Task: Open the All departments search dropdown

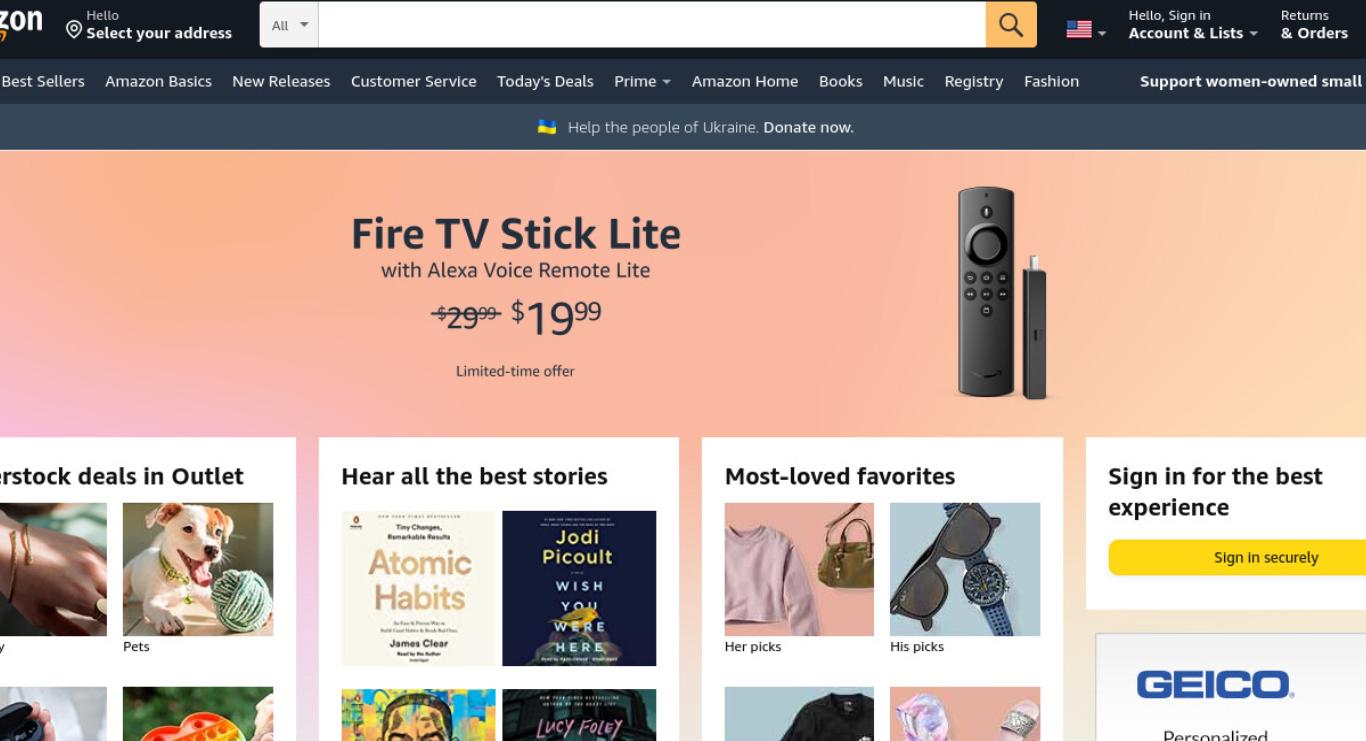Action: tap(289, 25)
